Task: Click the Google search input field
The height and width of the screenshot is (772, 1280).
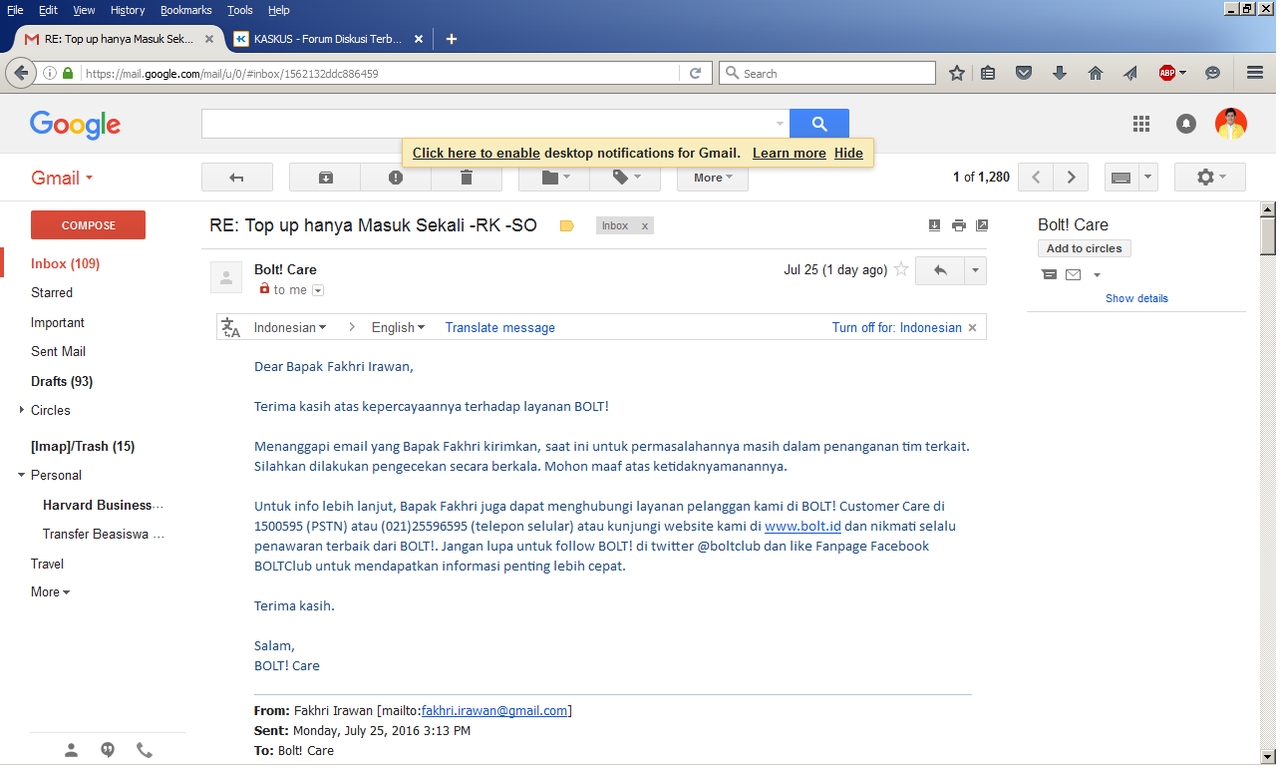Action: (495, 124)
